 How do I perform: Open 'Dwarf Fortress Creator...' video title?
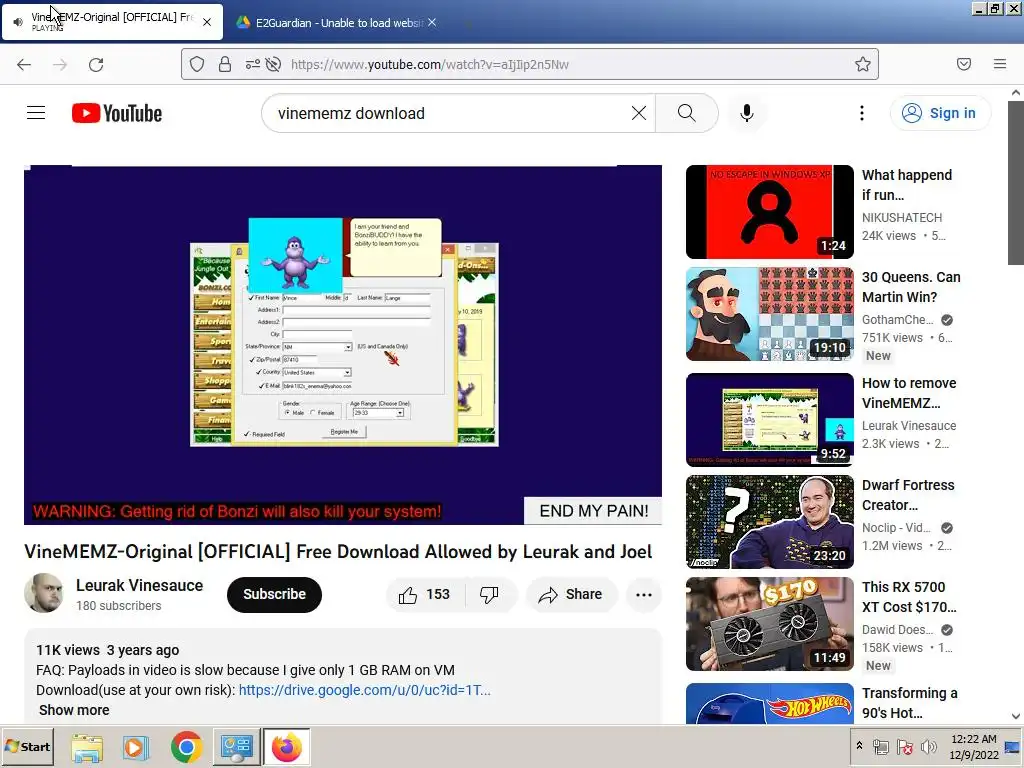[x=908, y=495]
